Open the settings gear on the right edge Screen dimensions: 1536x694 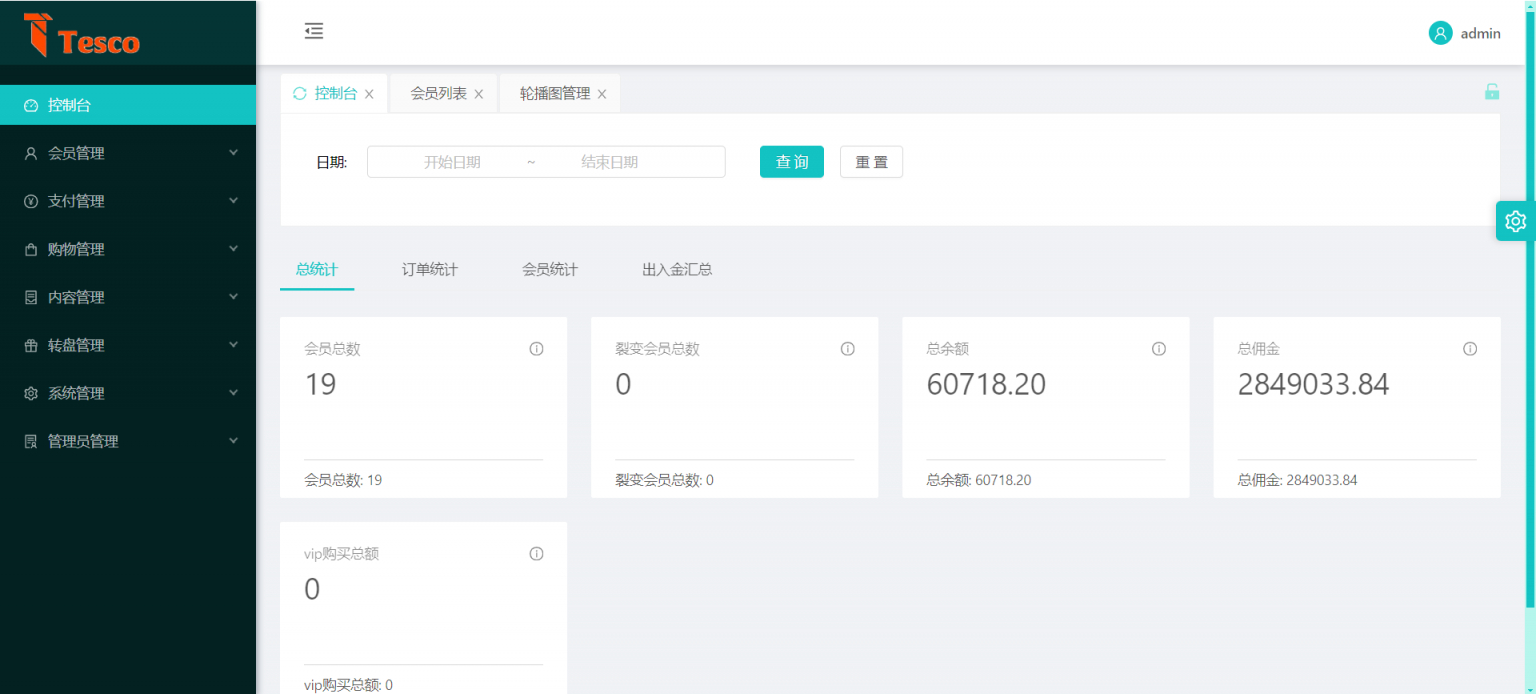1514,221
